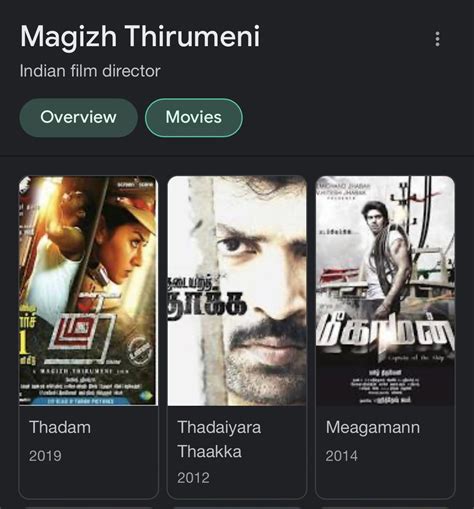Screen dimensions: 474x509
Task: Open the three-dot more options menu
Action: coord(437,39)
